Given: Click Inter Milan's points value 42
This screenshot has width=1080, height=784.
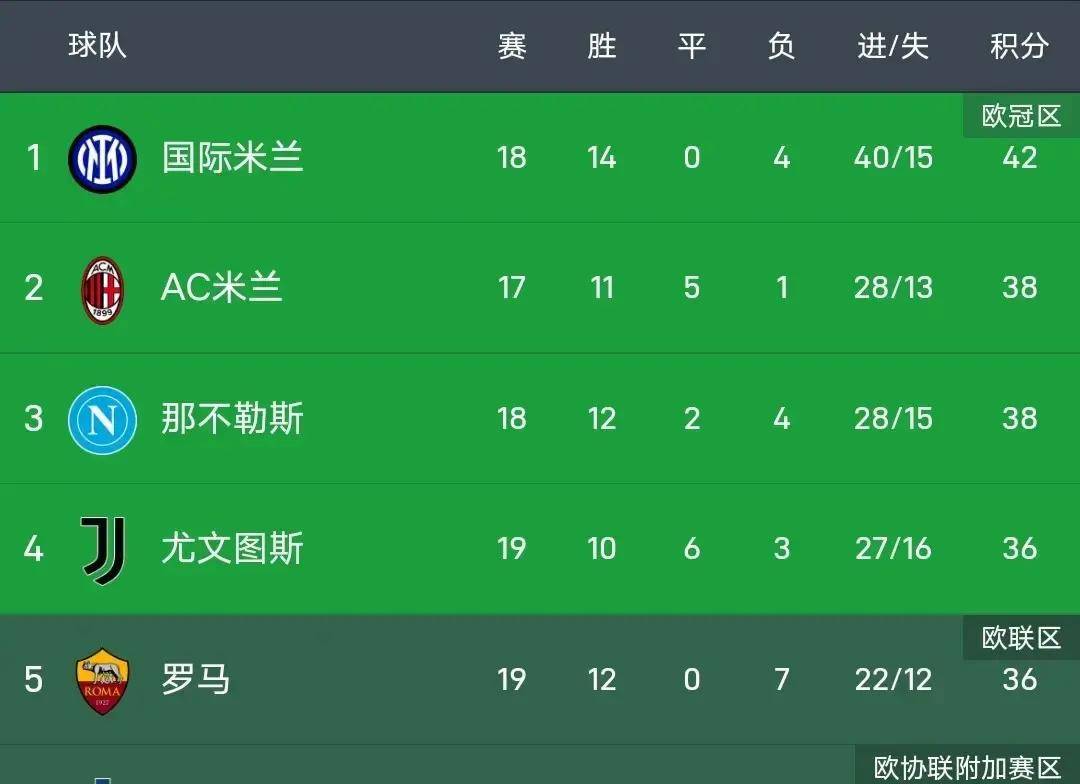Looking at the screenshot, I should (1019, 157).
